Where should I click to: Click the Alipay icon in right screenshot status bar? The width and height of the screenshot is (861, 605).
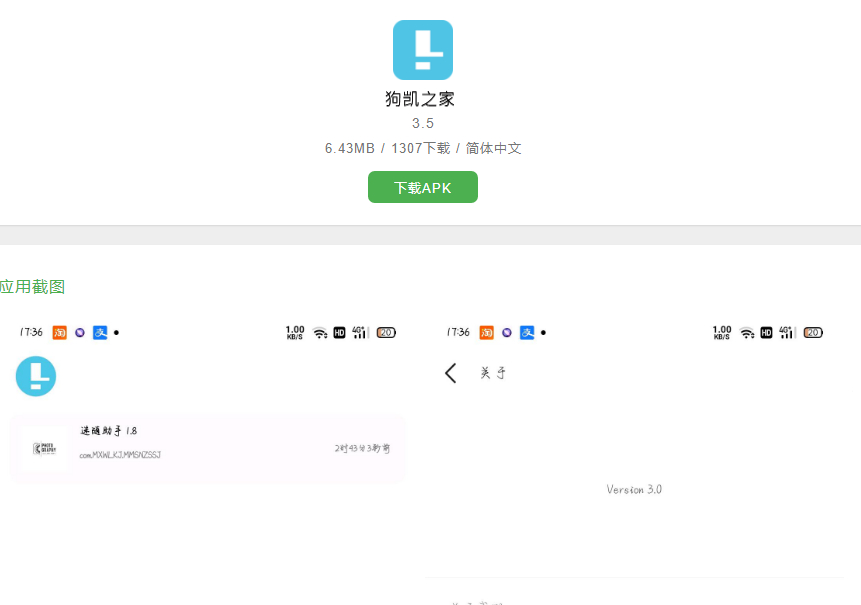click(527, 333)
